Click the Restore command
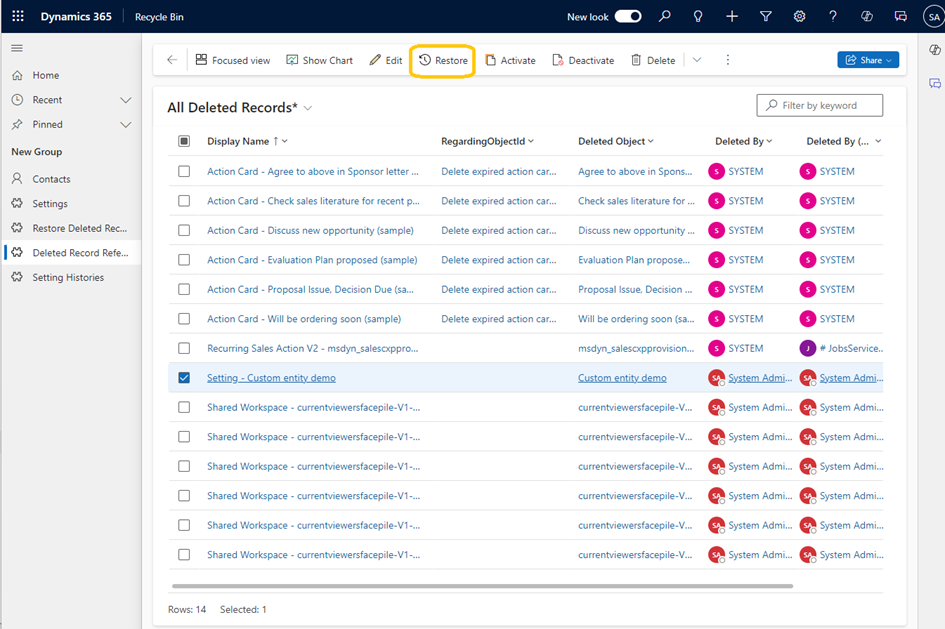 tap(443, 60)
